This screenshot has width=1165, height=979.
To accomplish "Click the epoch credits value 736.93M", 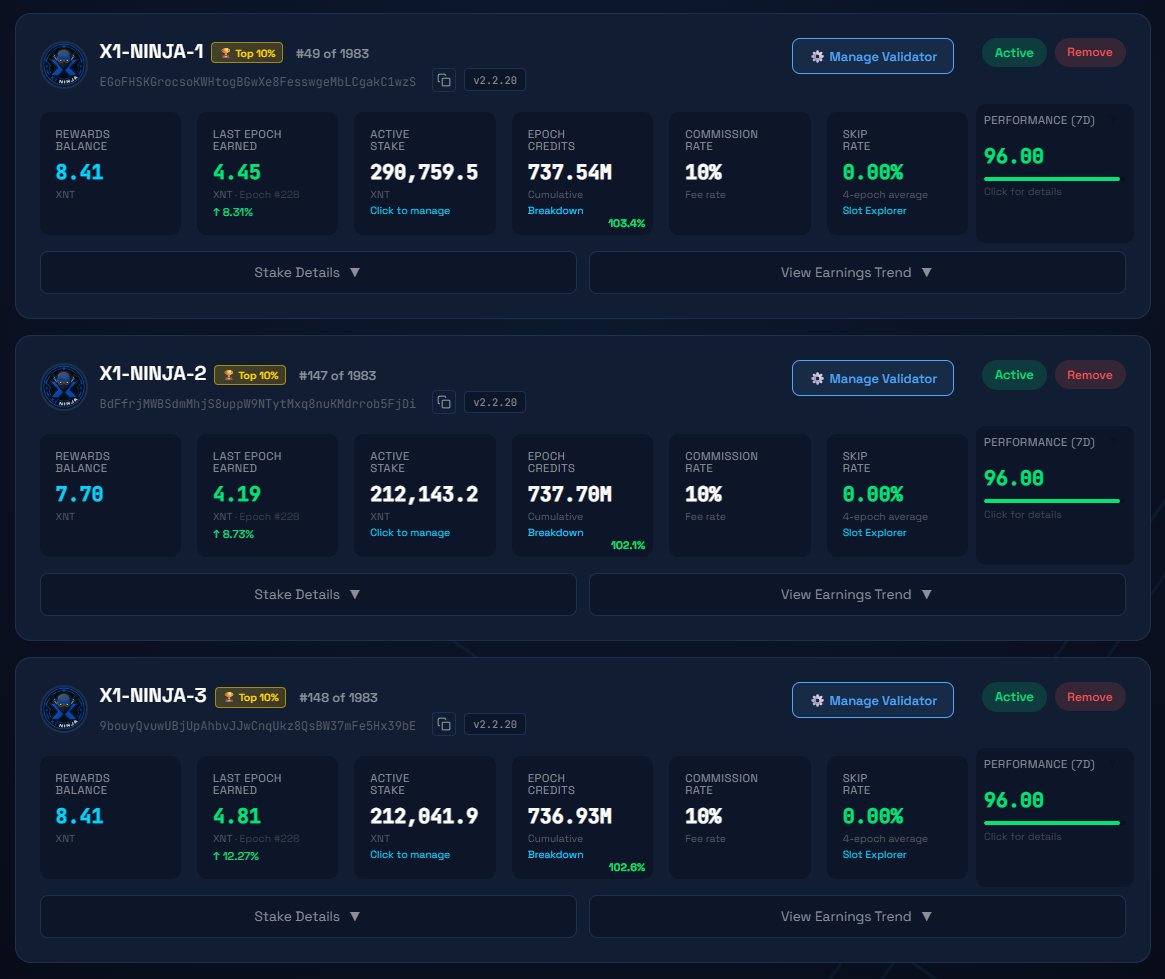I will point(570,816).
